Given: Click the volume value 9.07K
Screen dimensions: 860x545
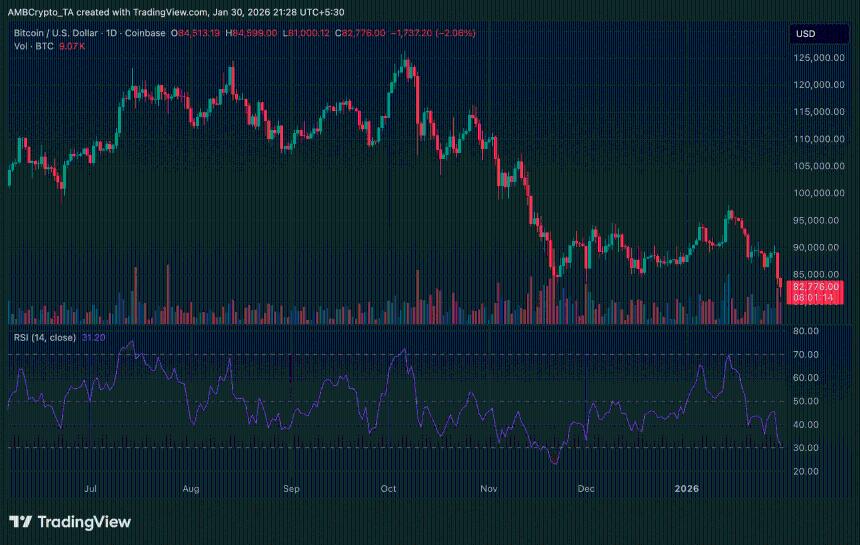Looking at the screenshot, I should click(x=72, y=46).
